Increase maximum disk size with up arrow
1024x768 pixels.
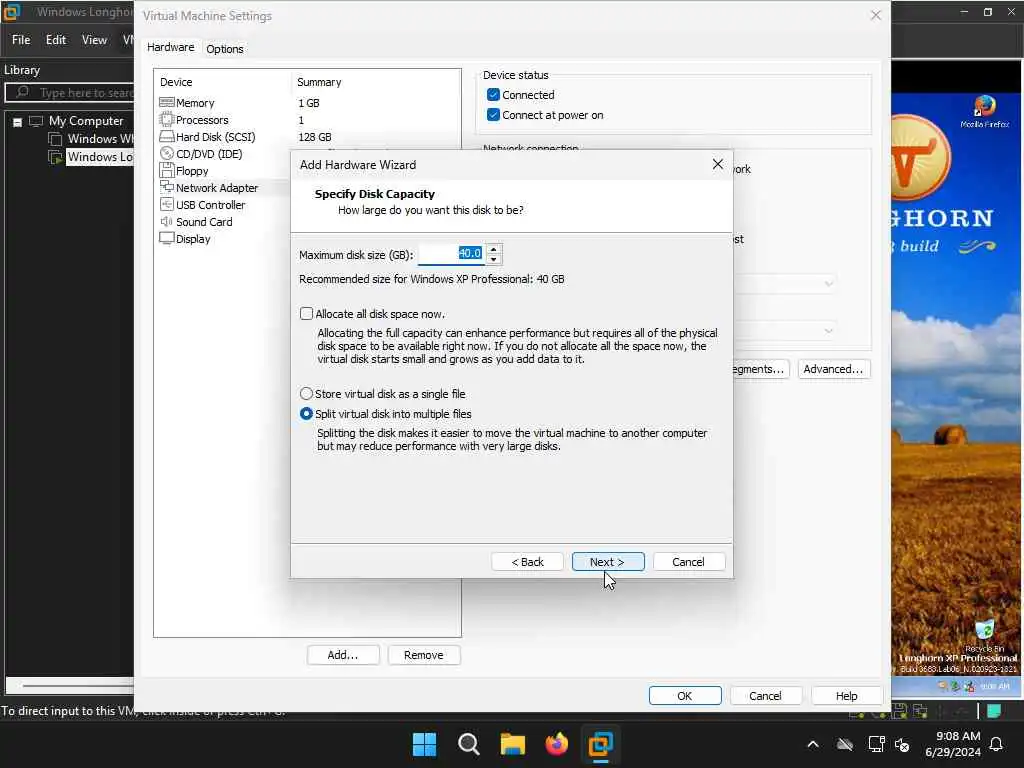pyautogui.click(x=494, y=249)
